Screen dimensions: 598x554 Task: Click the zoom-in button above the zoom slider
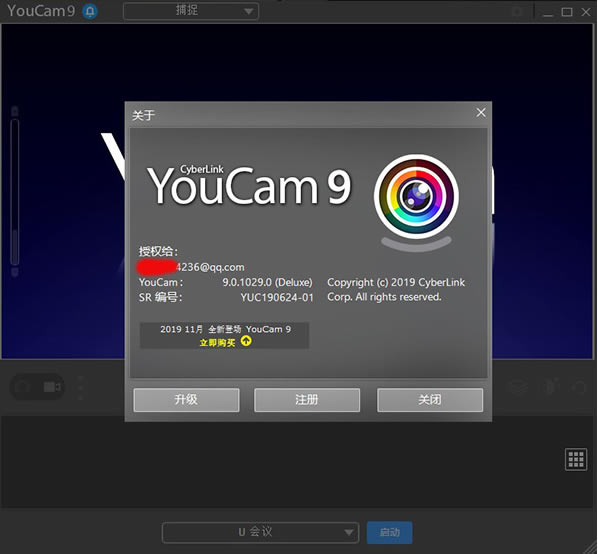pyautogui.click(x=15, y=111)
